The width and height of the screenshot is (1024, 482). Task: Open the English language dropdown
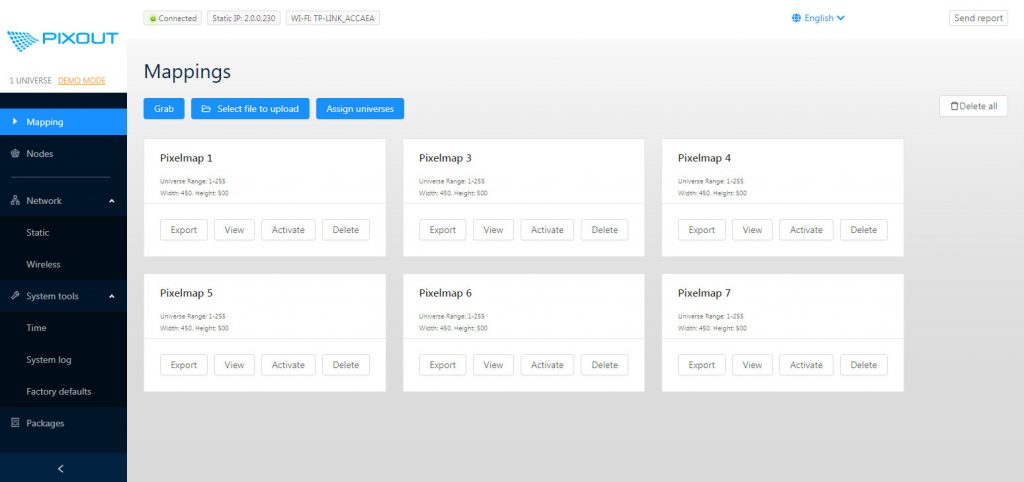(818, 18)
